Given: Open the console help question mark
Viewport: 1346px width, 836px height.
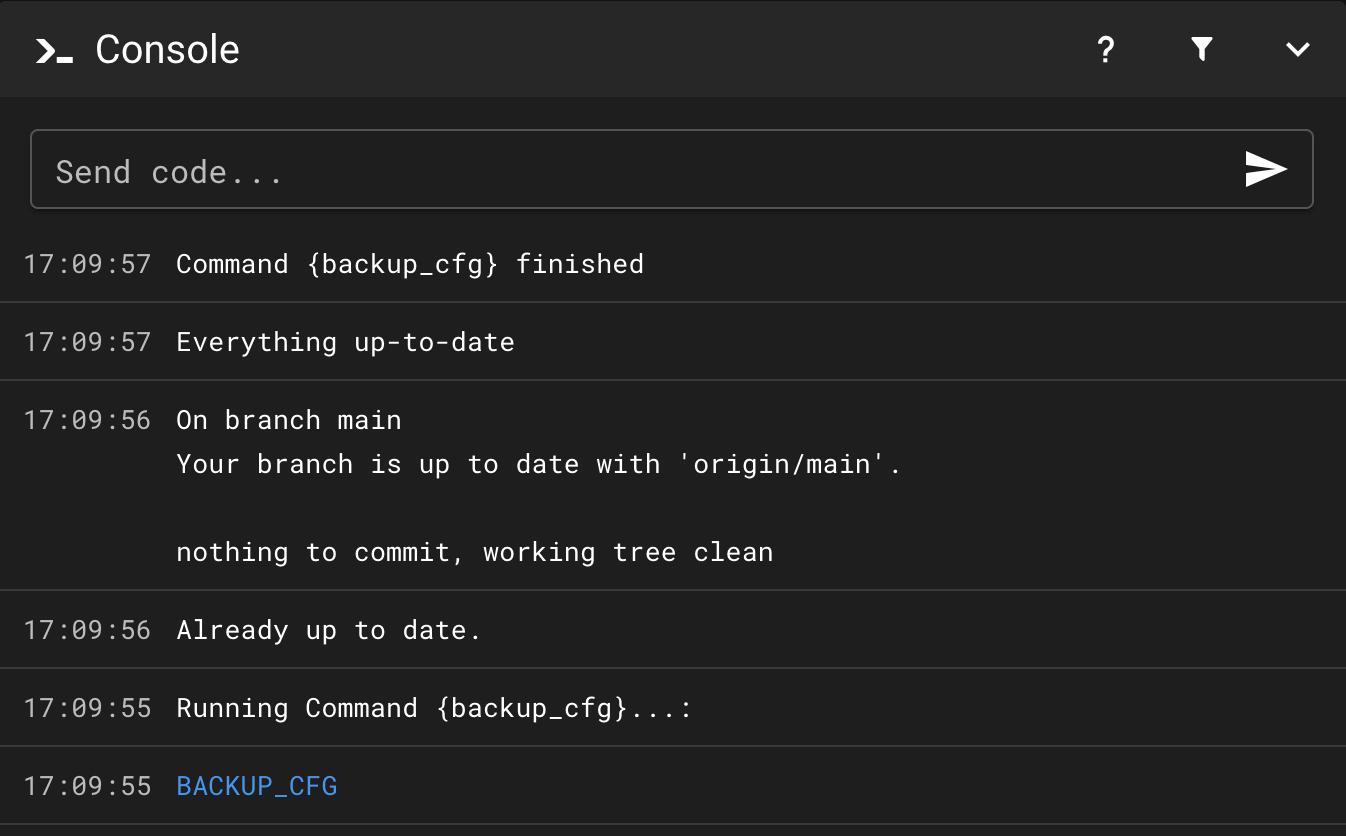Looking at the screenshot, I should 1105,50.
